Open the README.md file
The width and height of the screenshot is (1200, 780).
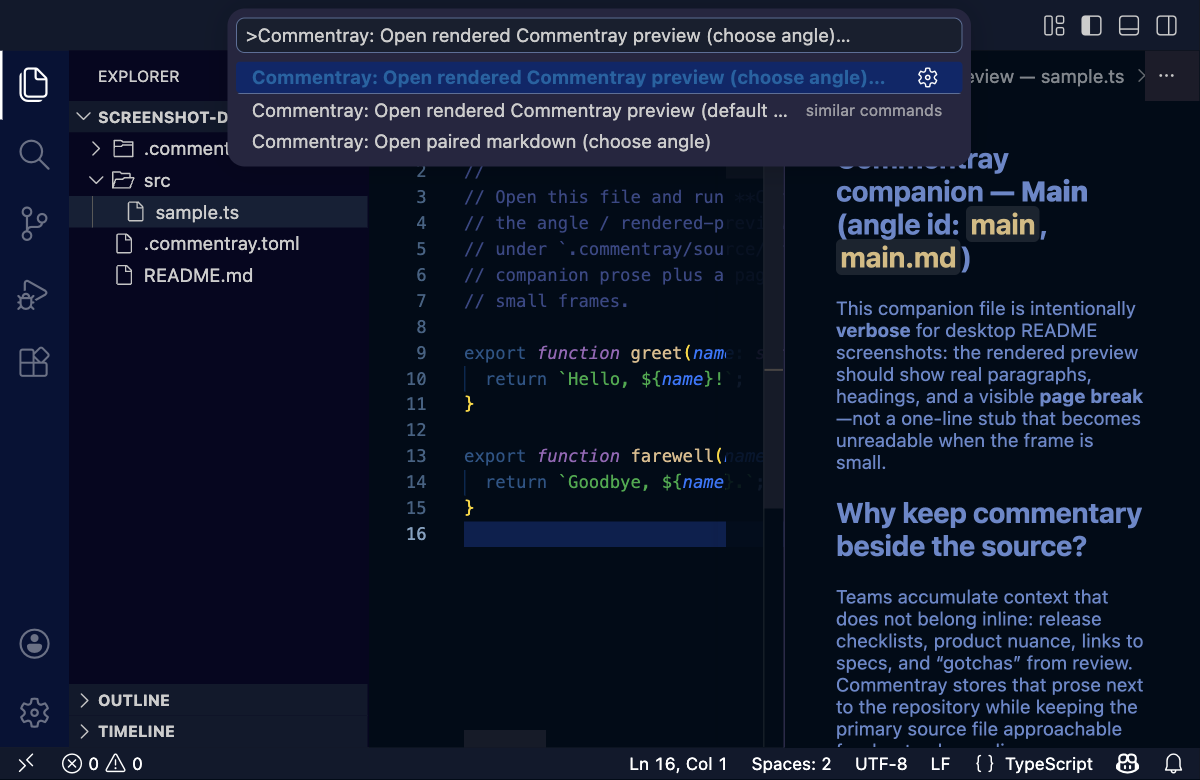(x=219, y=275)
